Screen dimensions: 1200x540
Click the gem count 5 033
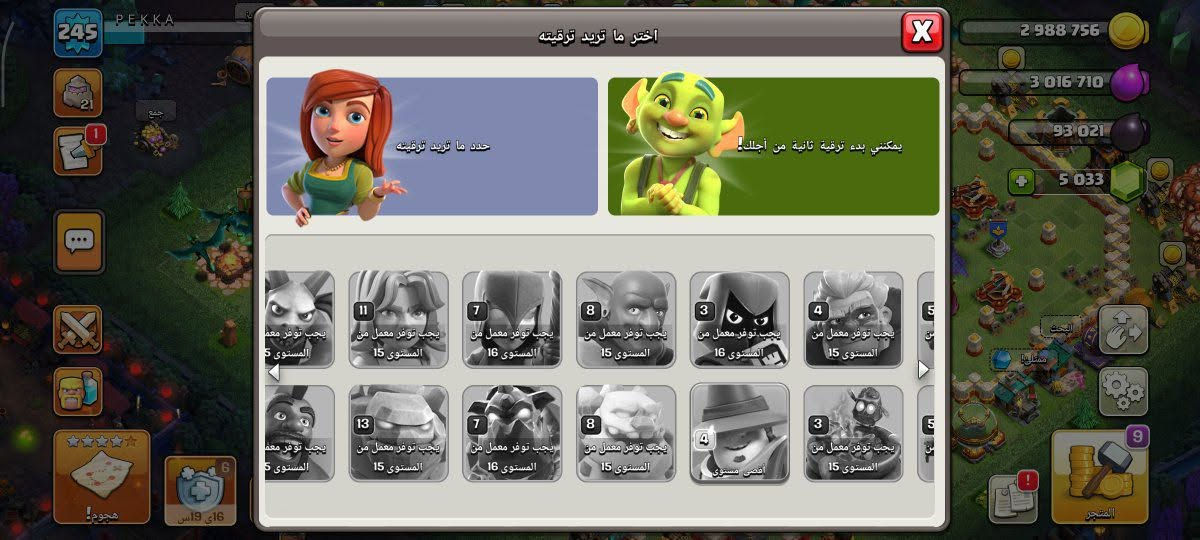coord(1080,181)
